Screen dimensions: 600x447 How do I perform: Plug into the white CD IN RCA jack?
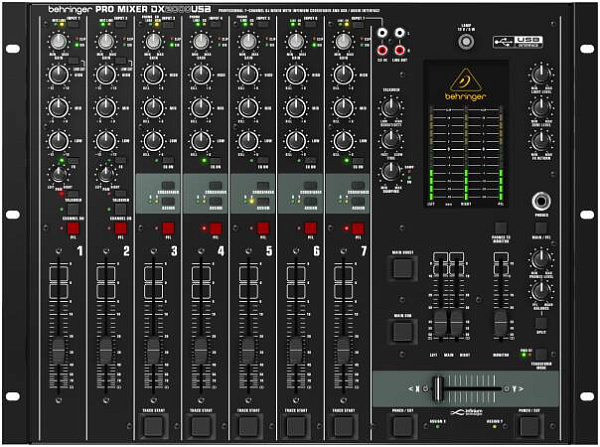[382, 33]
